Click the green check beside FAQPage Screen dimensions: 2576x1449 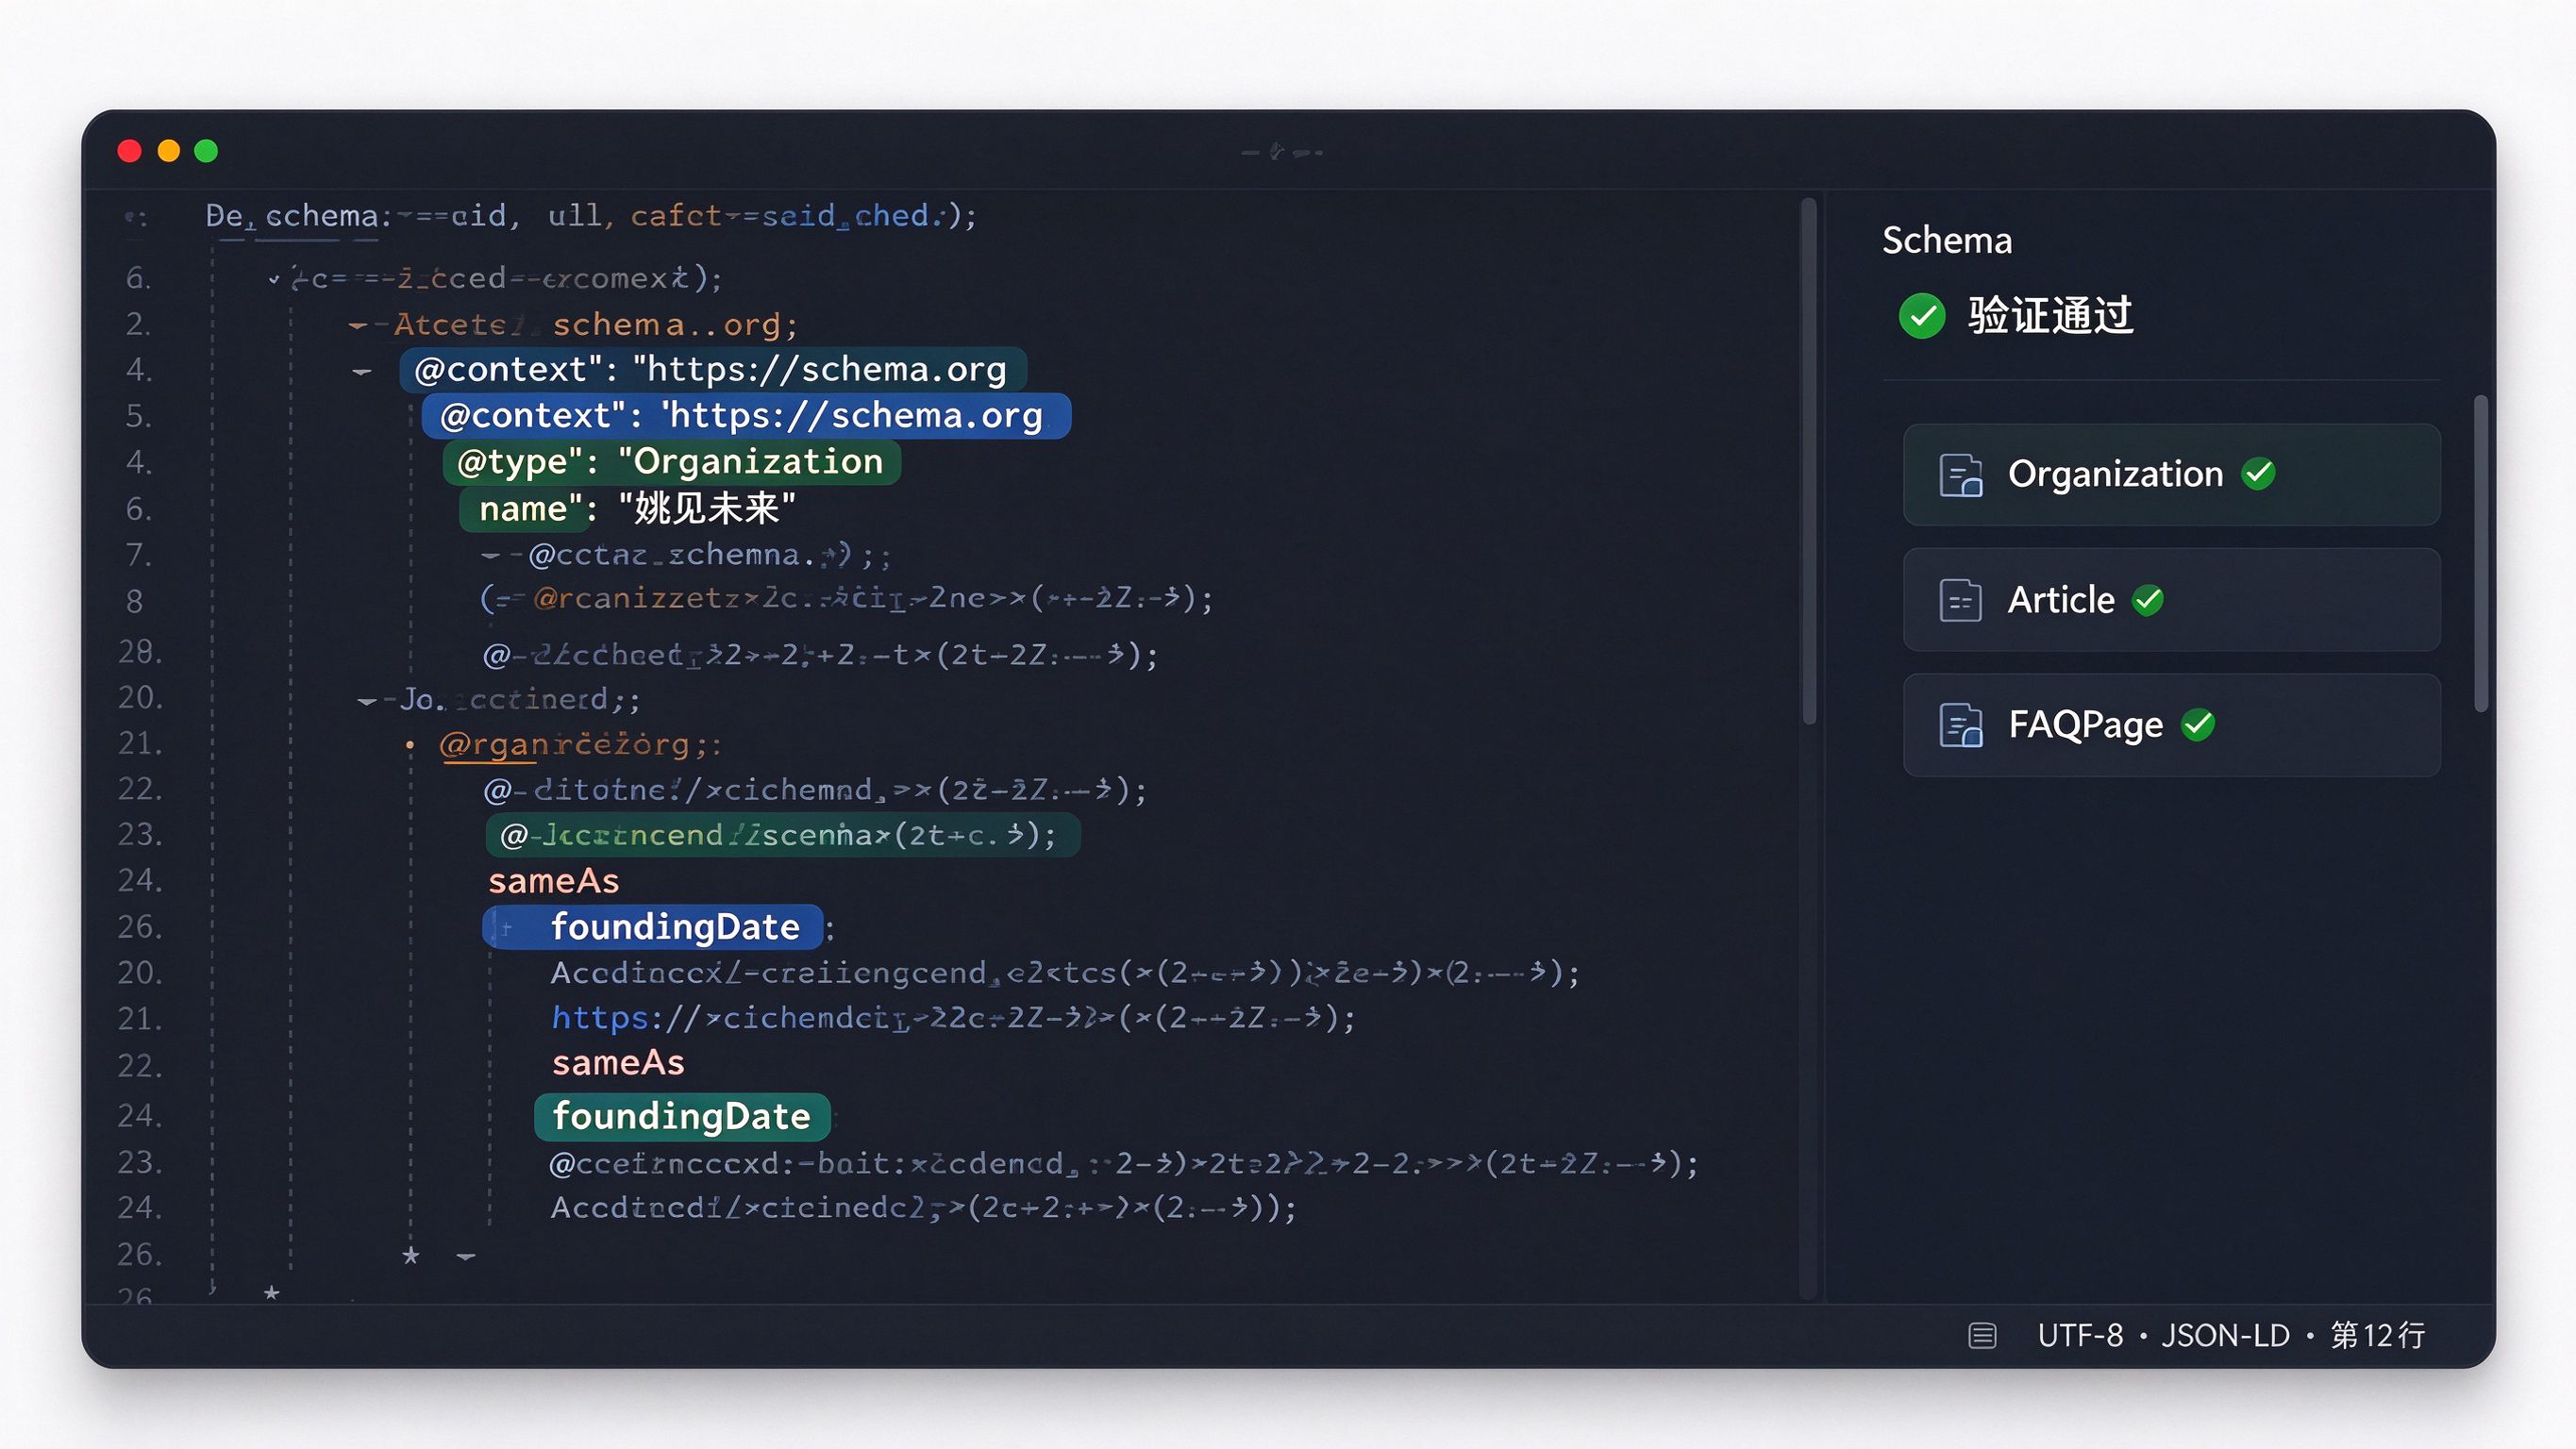pyautogui.click(x=2198, y=724)
